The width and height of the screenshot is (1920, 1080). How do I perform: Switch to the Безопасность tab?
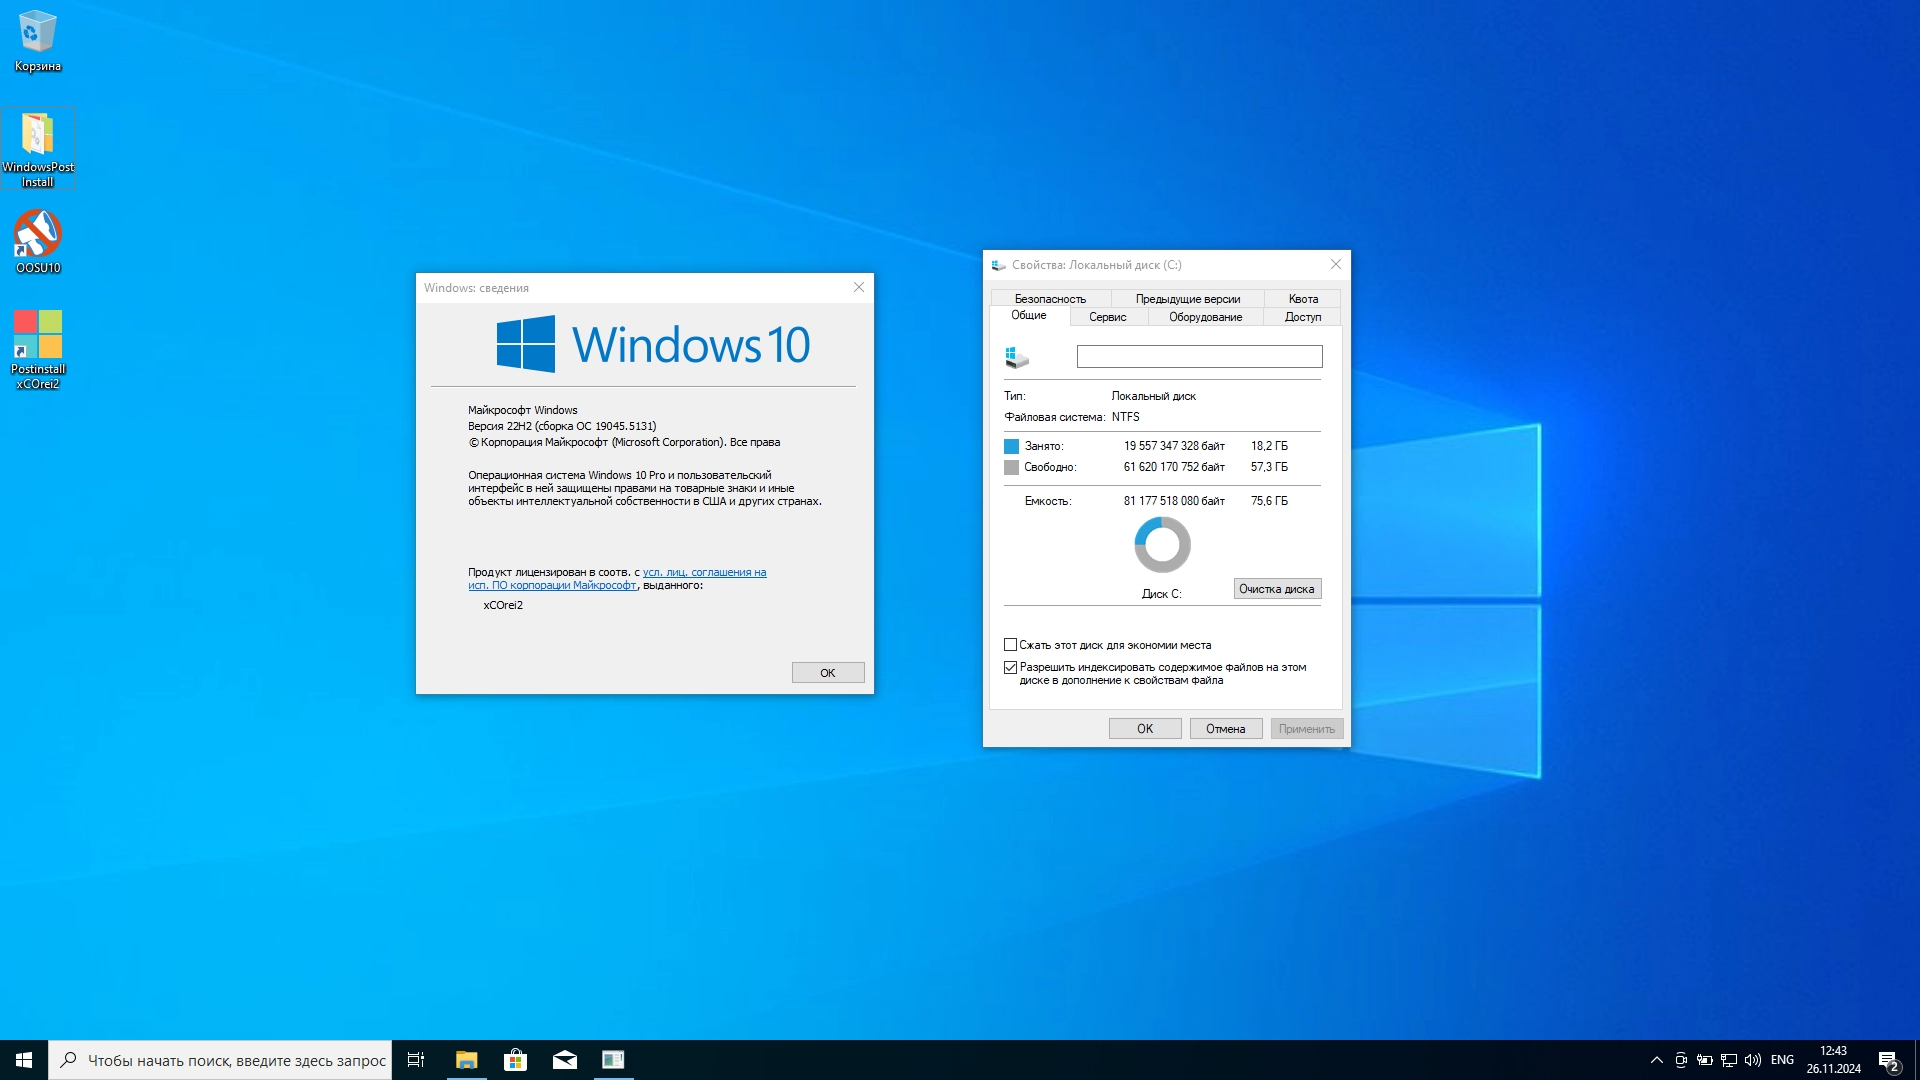1049,299
